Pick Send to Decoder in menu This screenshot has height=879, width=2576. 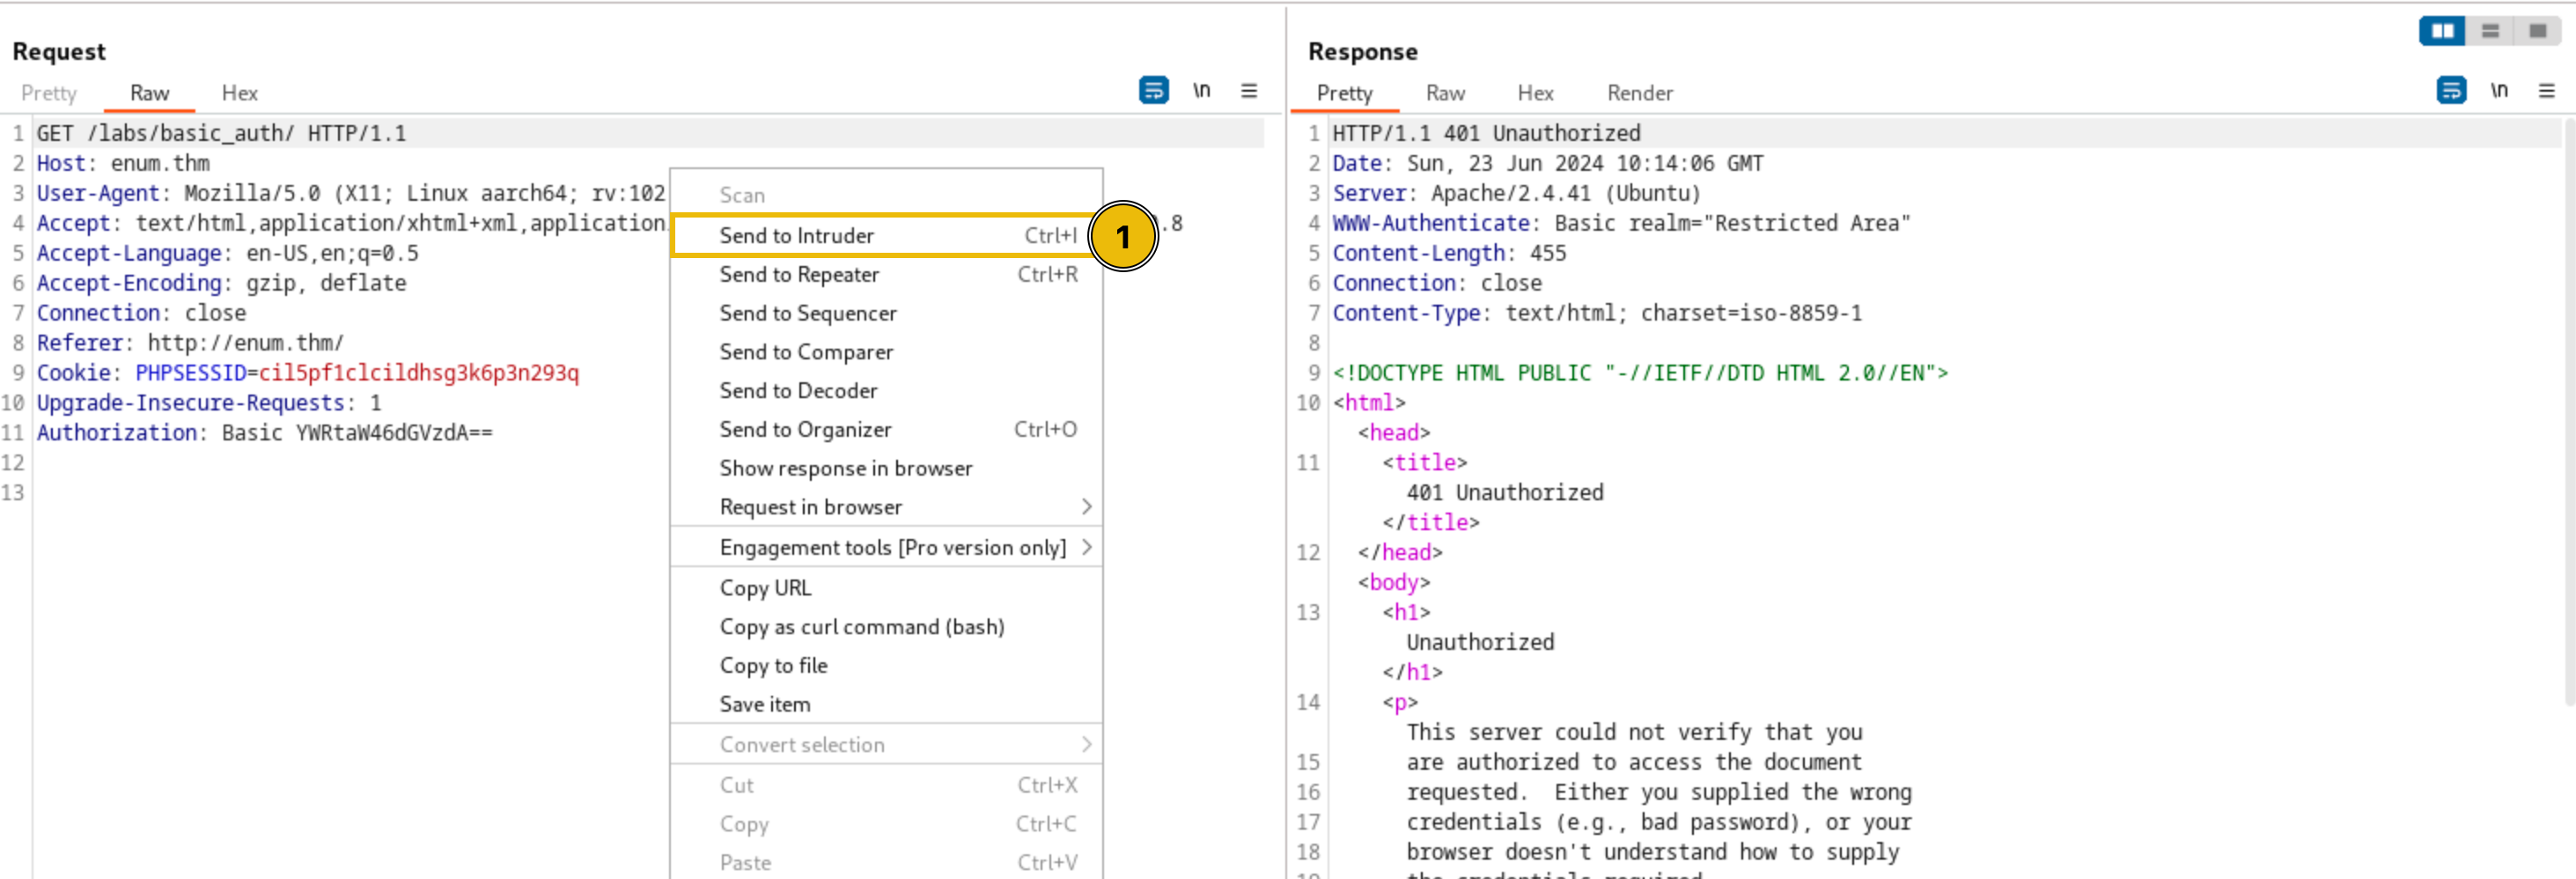coord(885,391)
